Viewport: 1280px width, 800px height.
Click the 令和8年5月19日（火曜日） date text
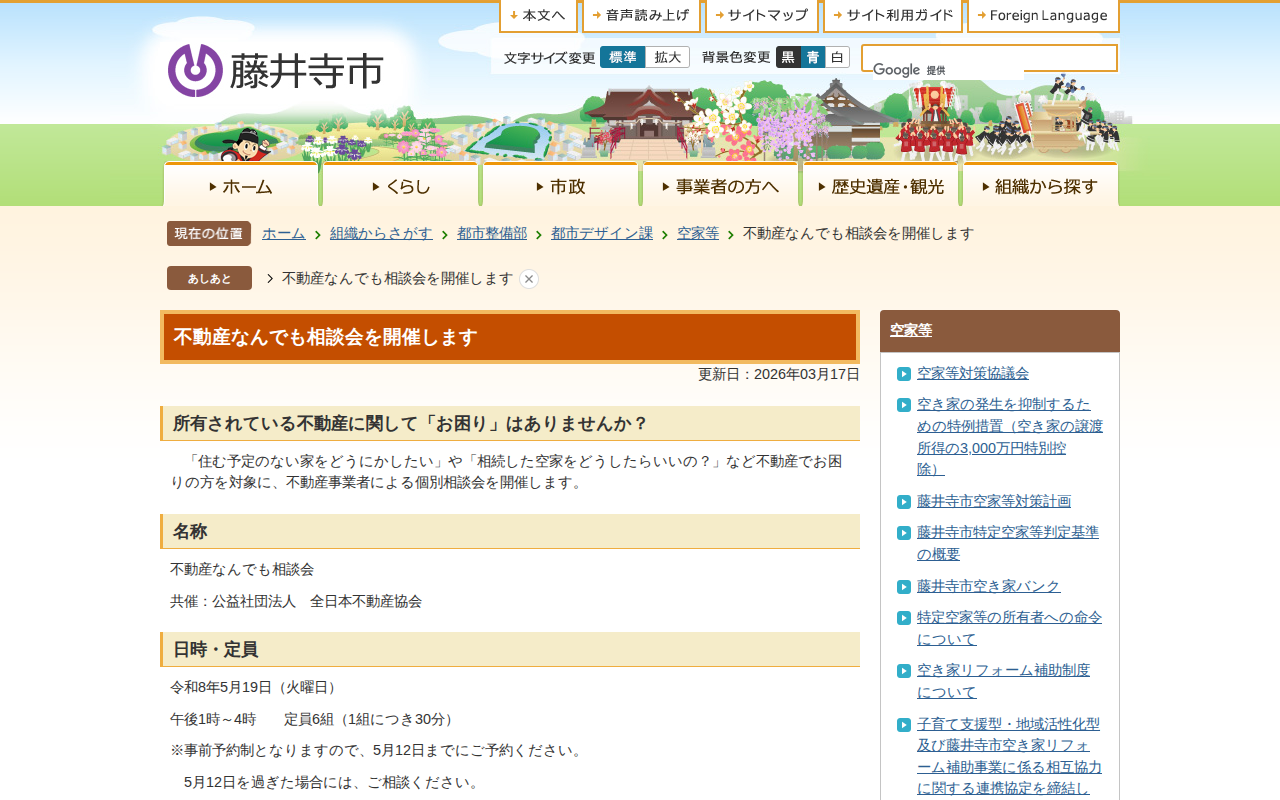(x=256, y=687)
